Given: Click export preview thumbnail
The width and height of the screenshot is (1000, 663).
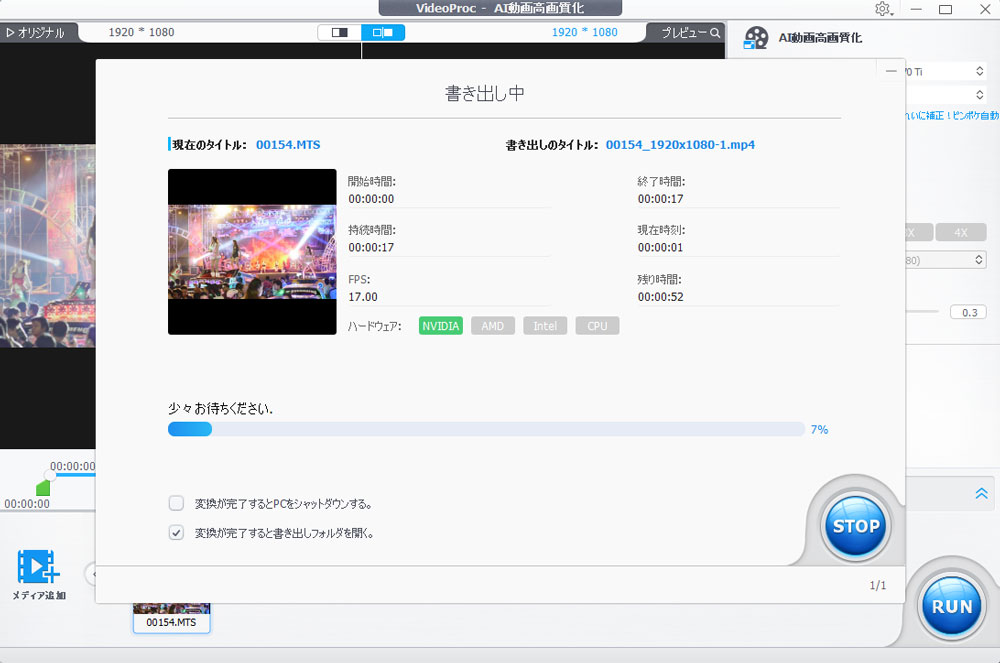Looking at the screenshot, I should tap(252, 252).
